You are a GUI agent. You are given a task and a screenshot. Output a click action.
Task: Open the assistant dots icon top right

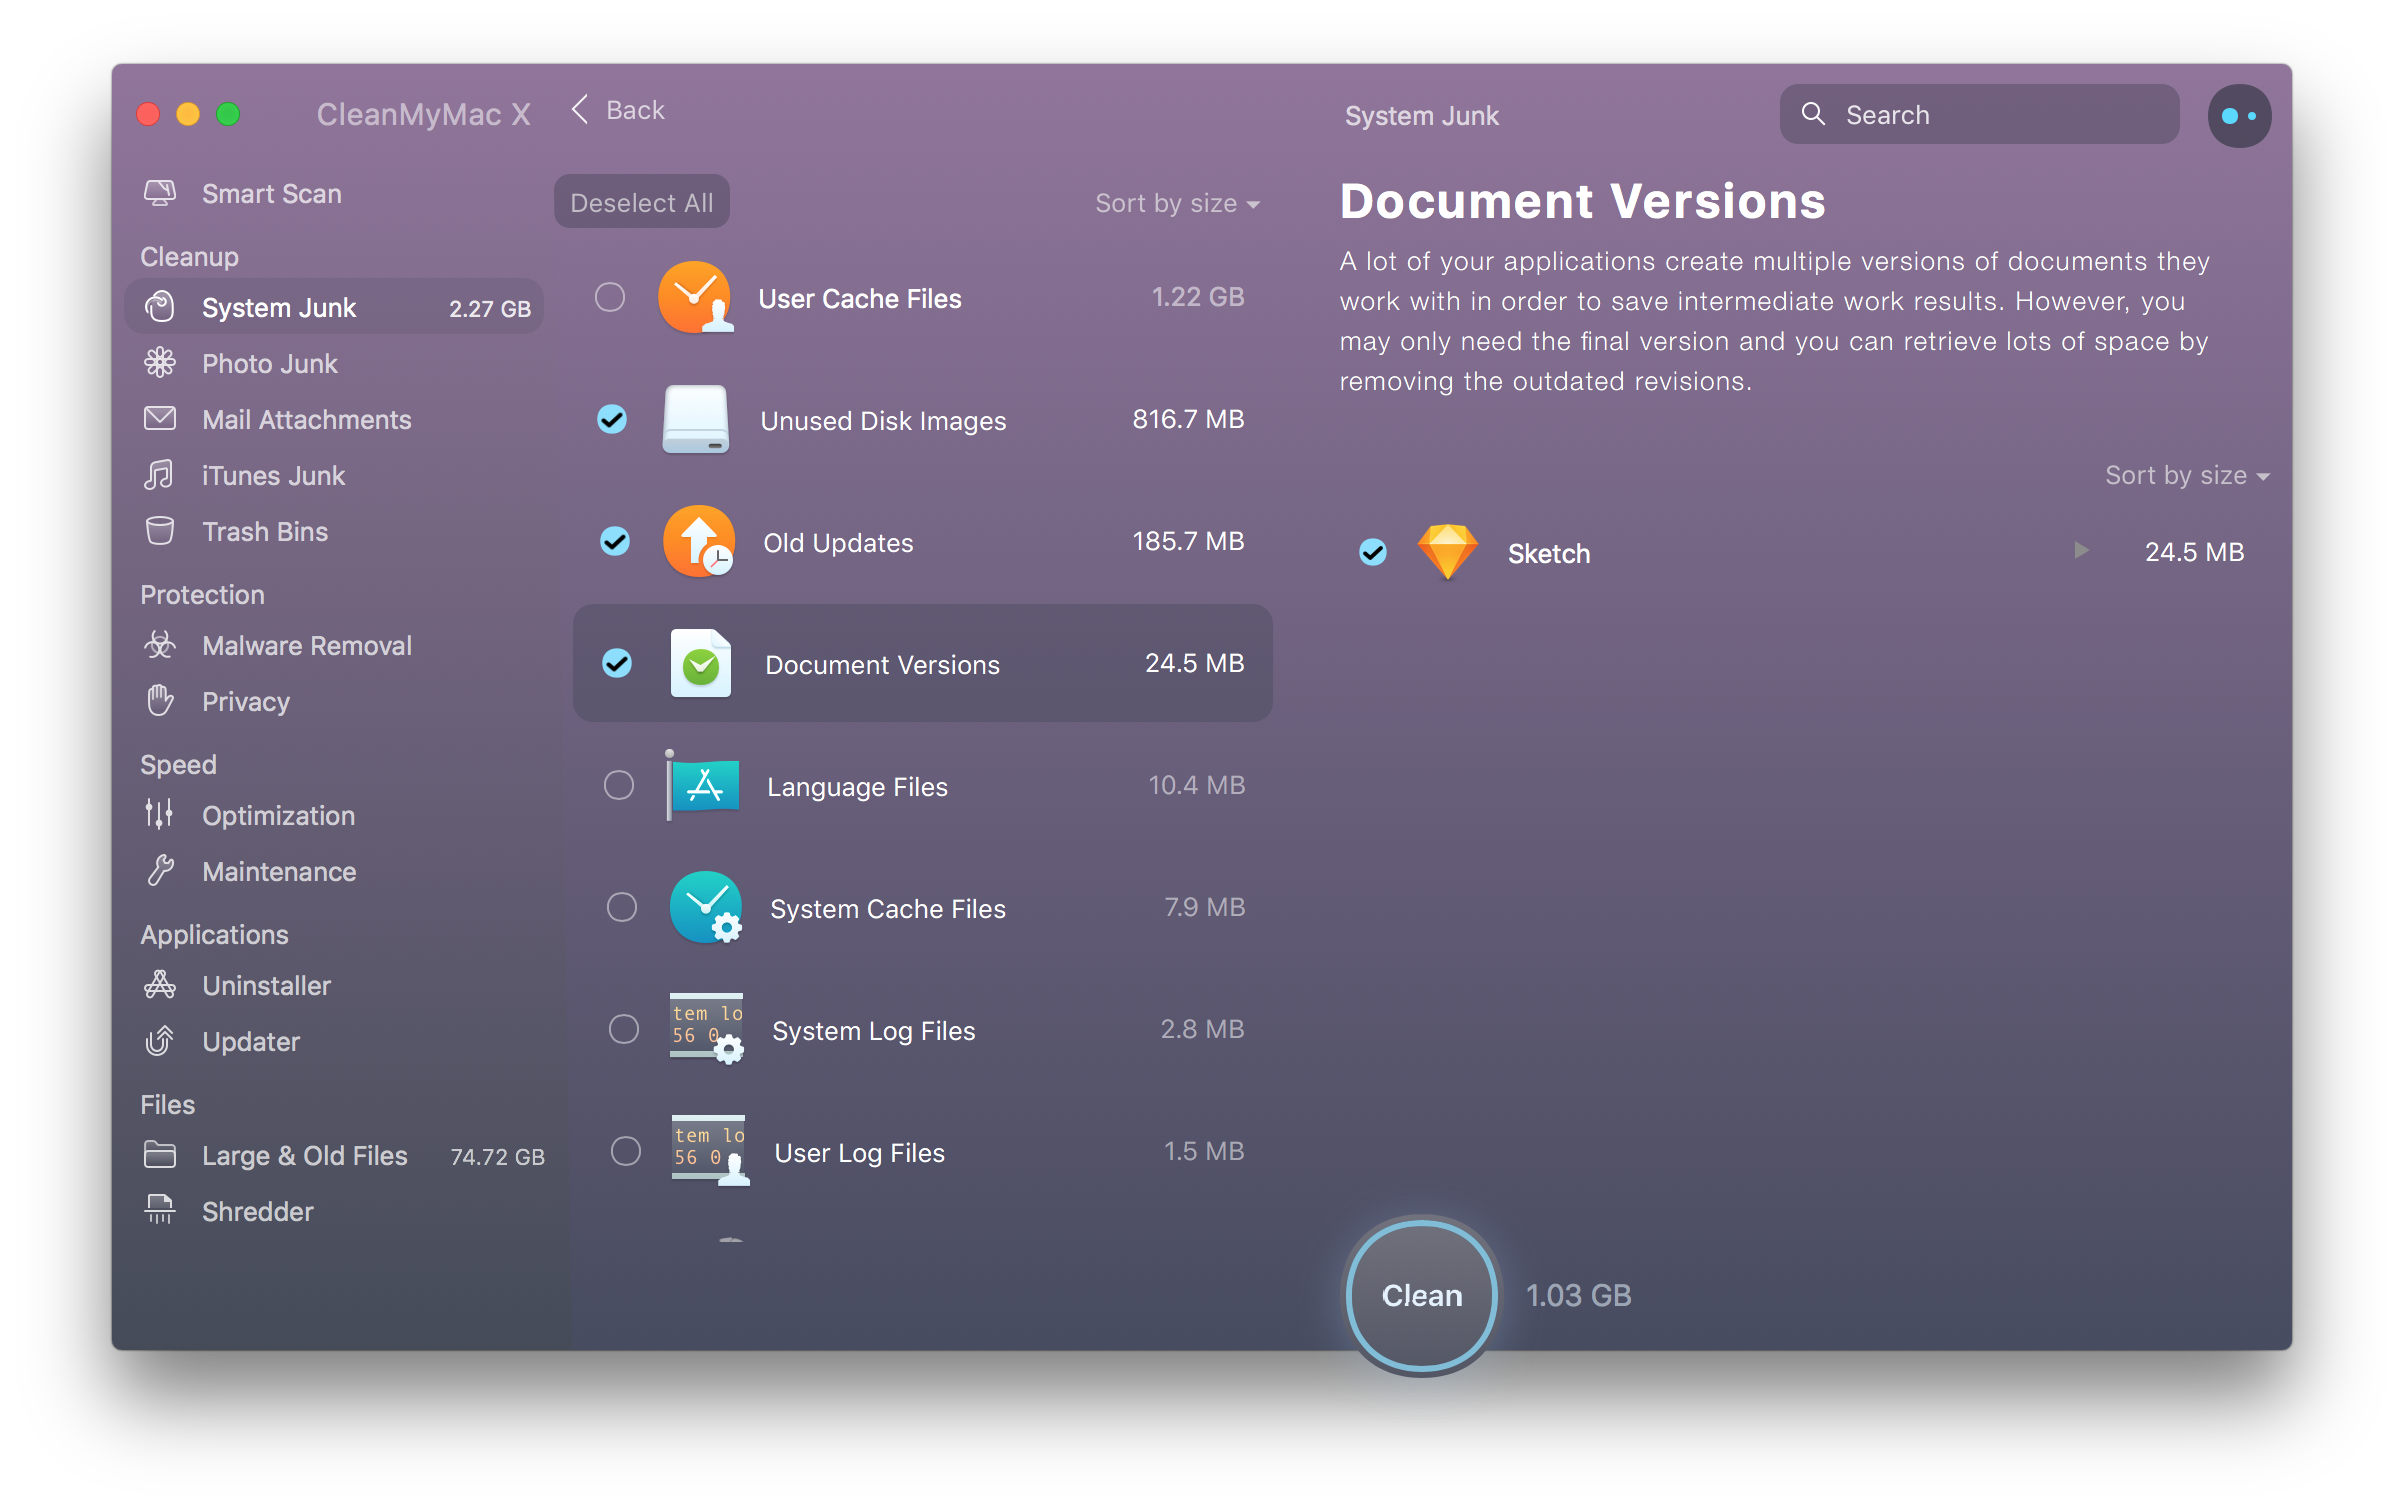(2239, 116)
